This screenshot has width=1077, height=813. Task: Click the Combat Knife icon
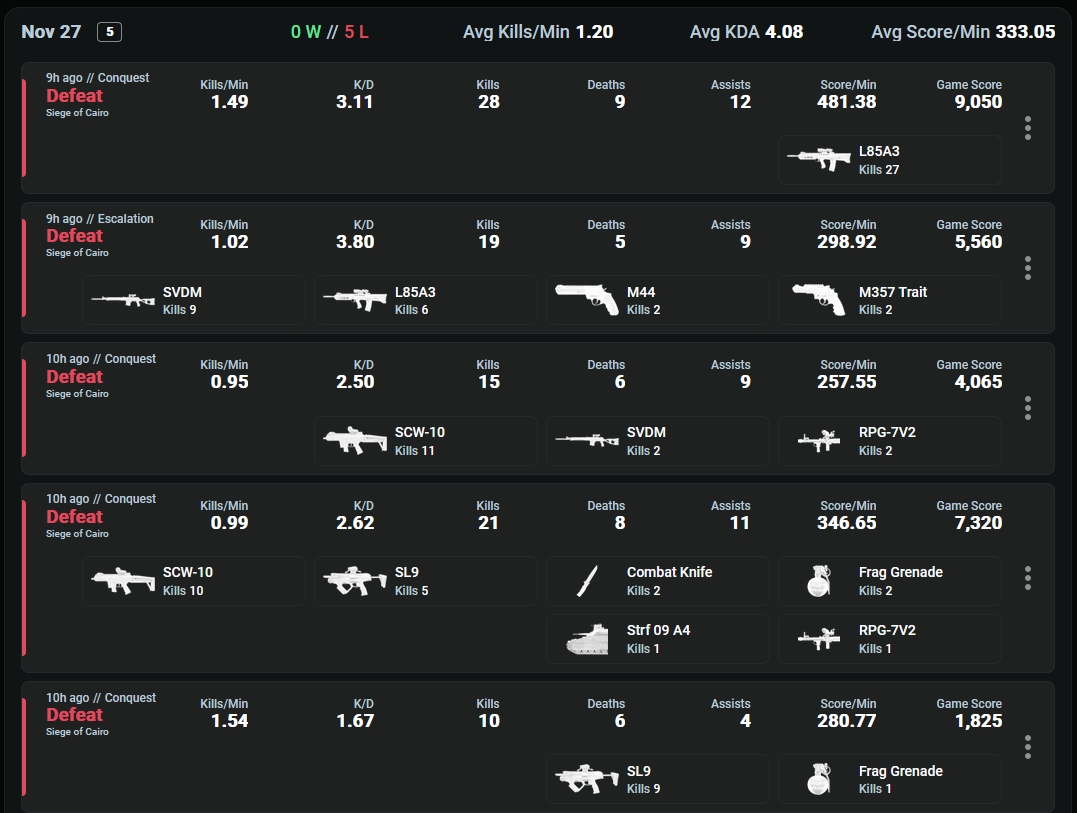pos(587,581)
